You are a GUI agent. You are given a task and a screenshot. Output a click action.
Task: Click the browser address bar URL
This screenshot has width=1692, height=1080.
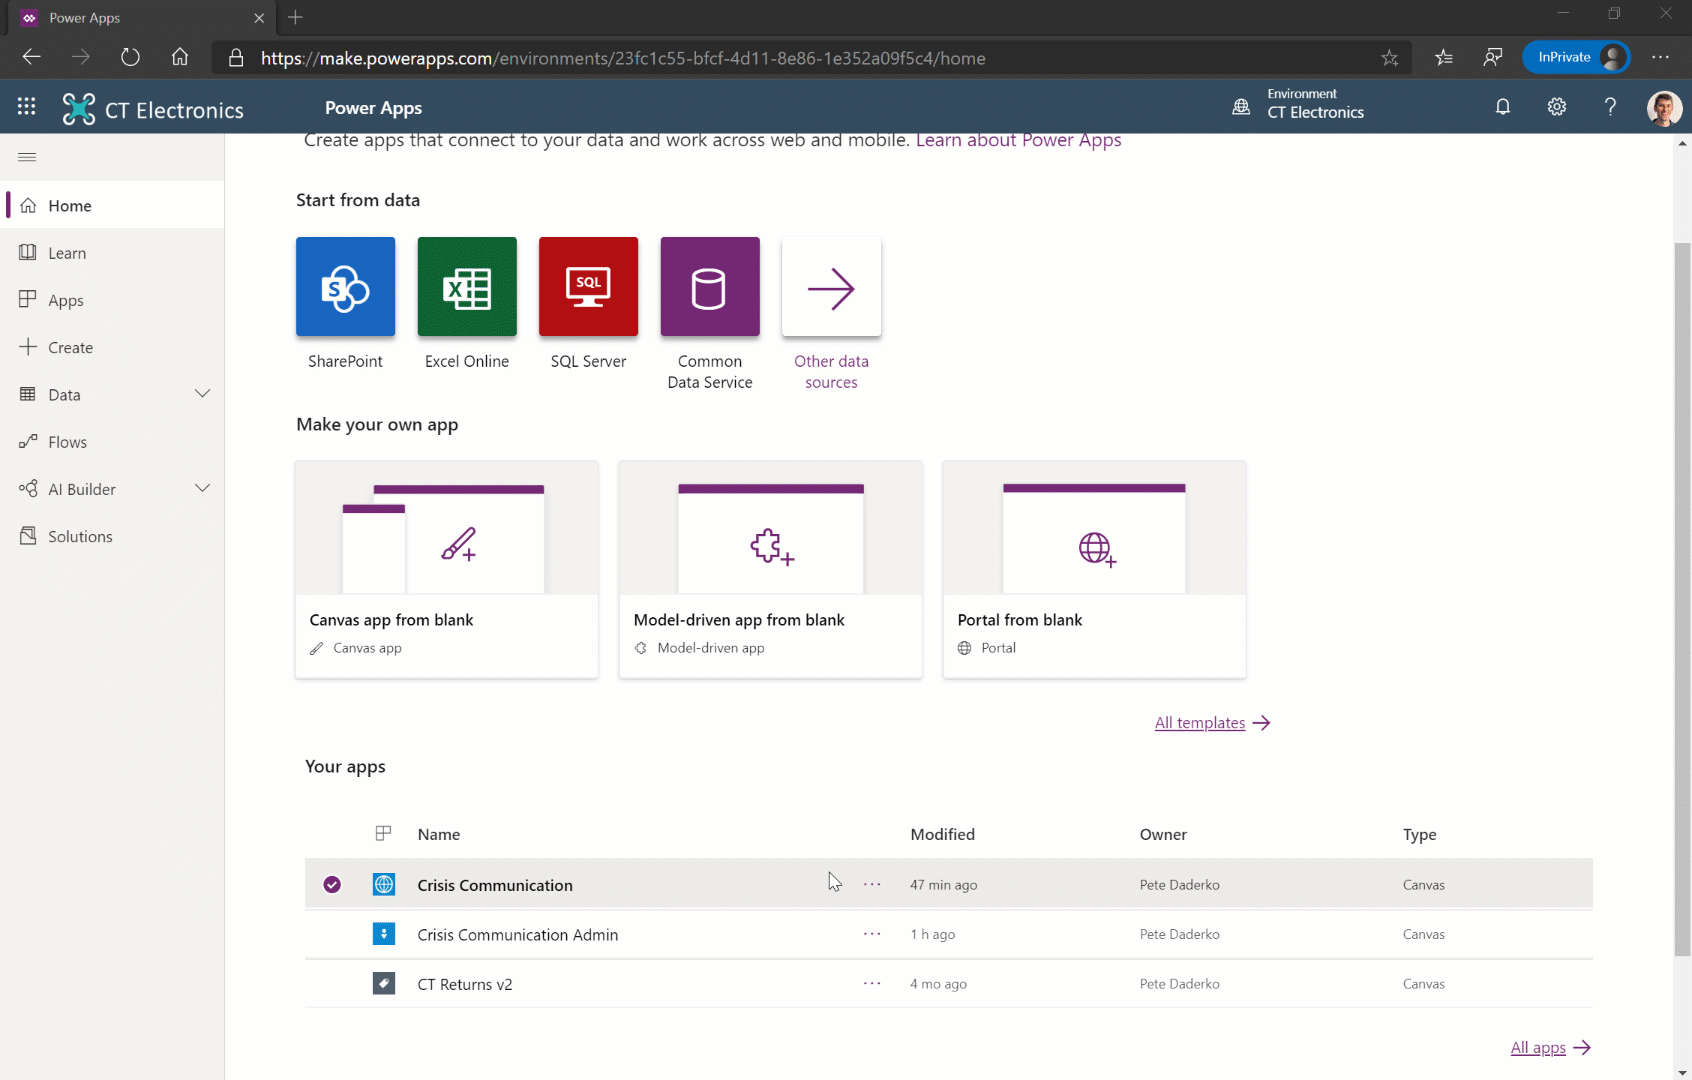(623, 58)
